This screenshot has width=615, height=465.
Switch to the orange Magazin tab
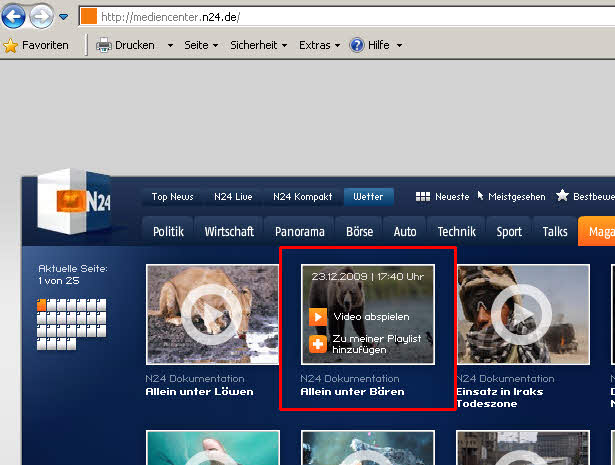(597, 232)
